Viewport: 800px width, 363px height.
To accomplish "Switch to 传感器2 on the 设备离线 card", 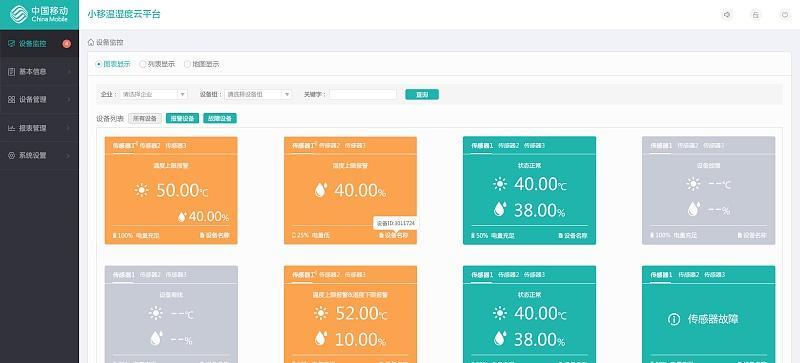I will [150, 275].
